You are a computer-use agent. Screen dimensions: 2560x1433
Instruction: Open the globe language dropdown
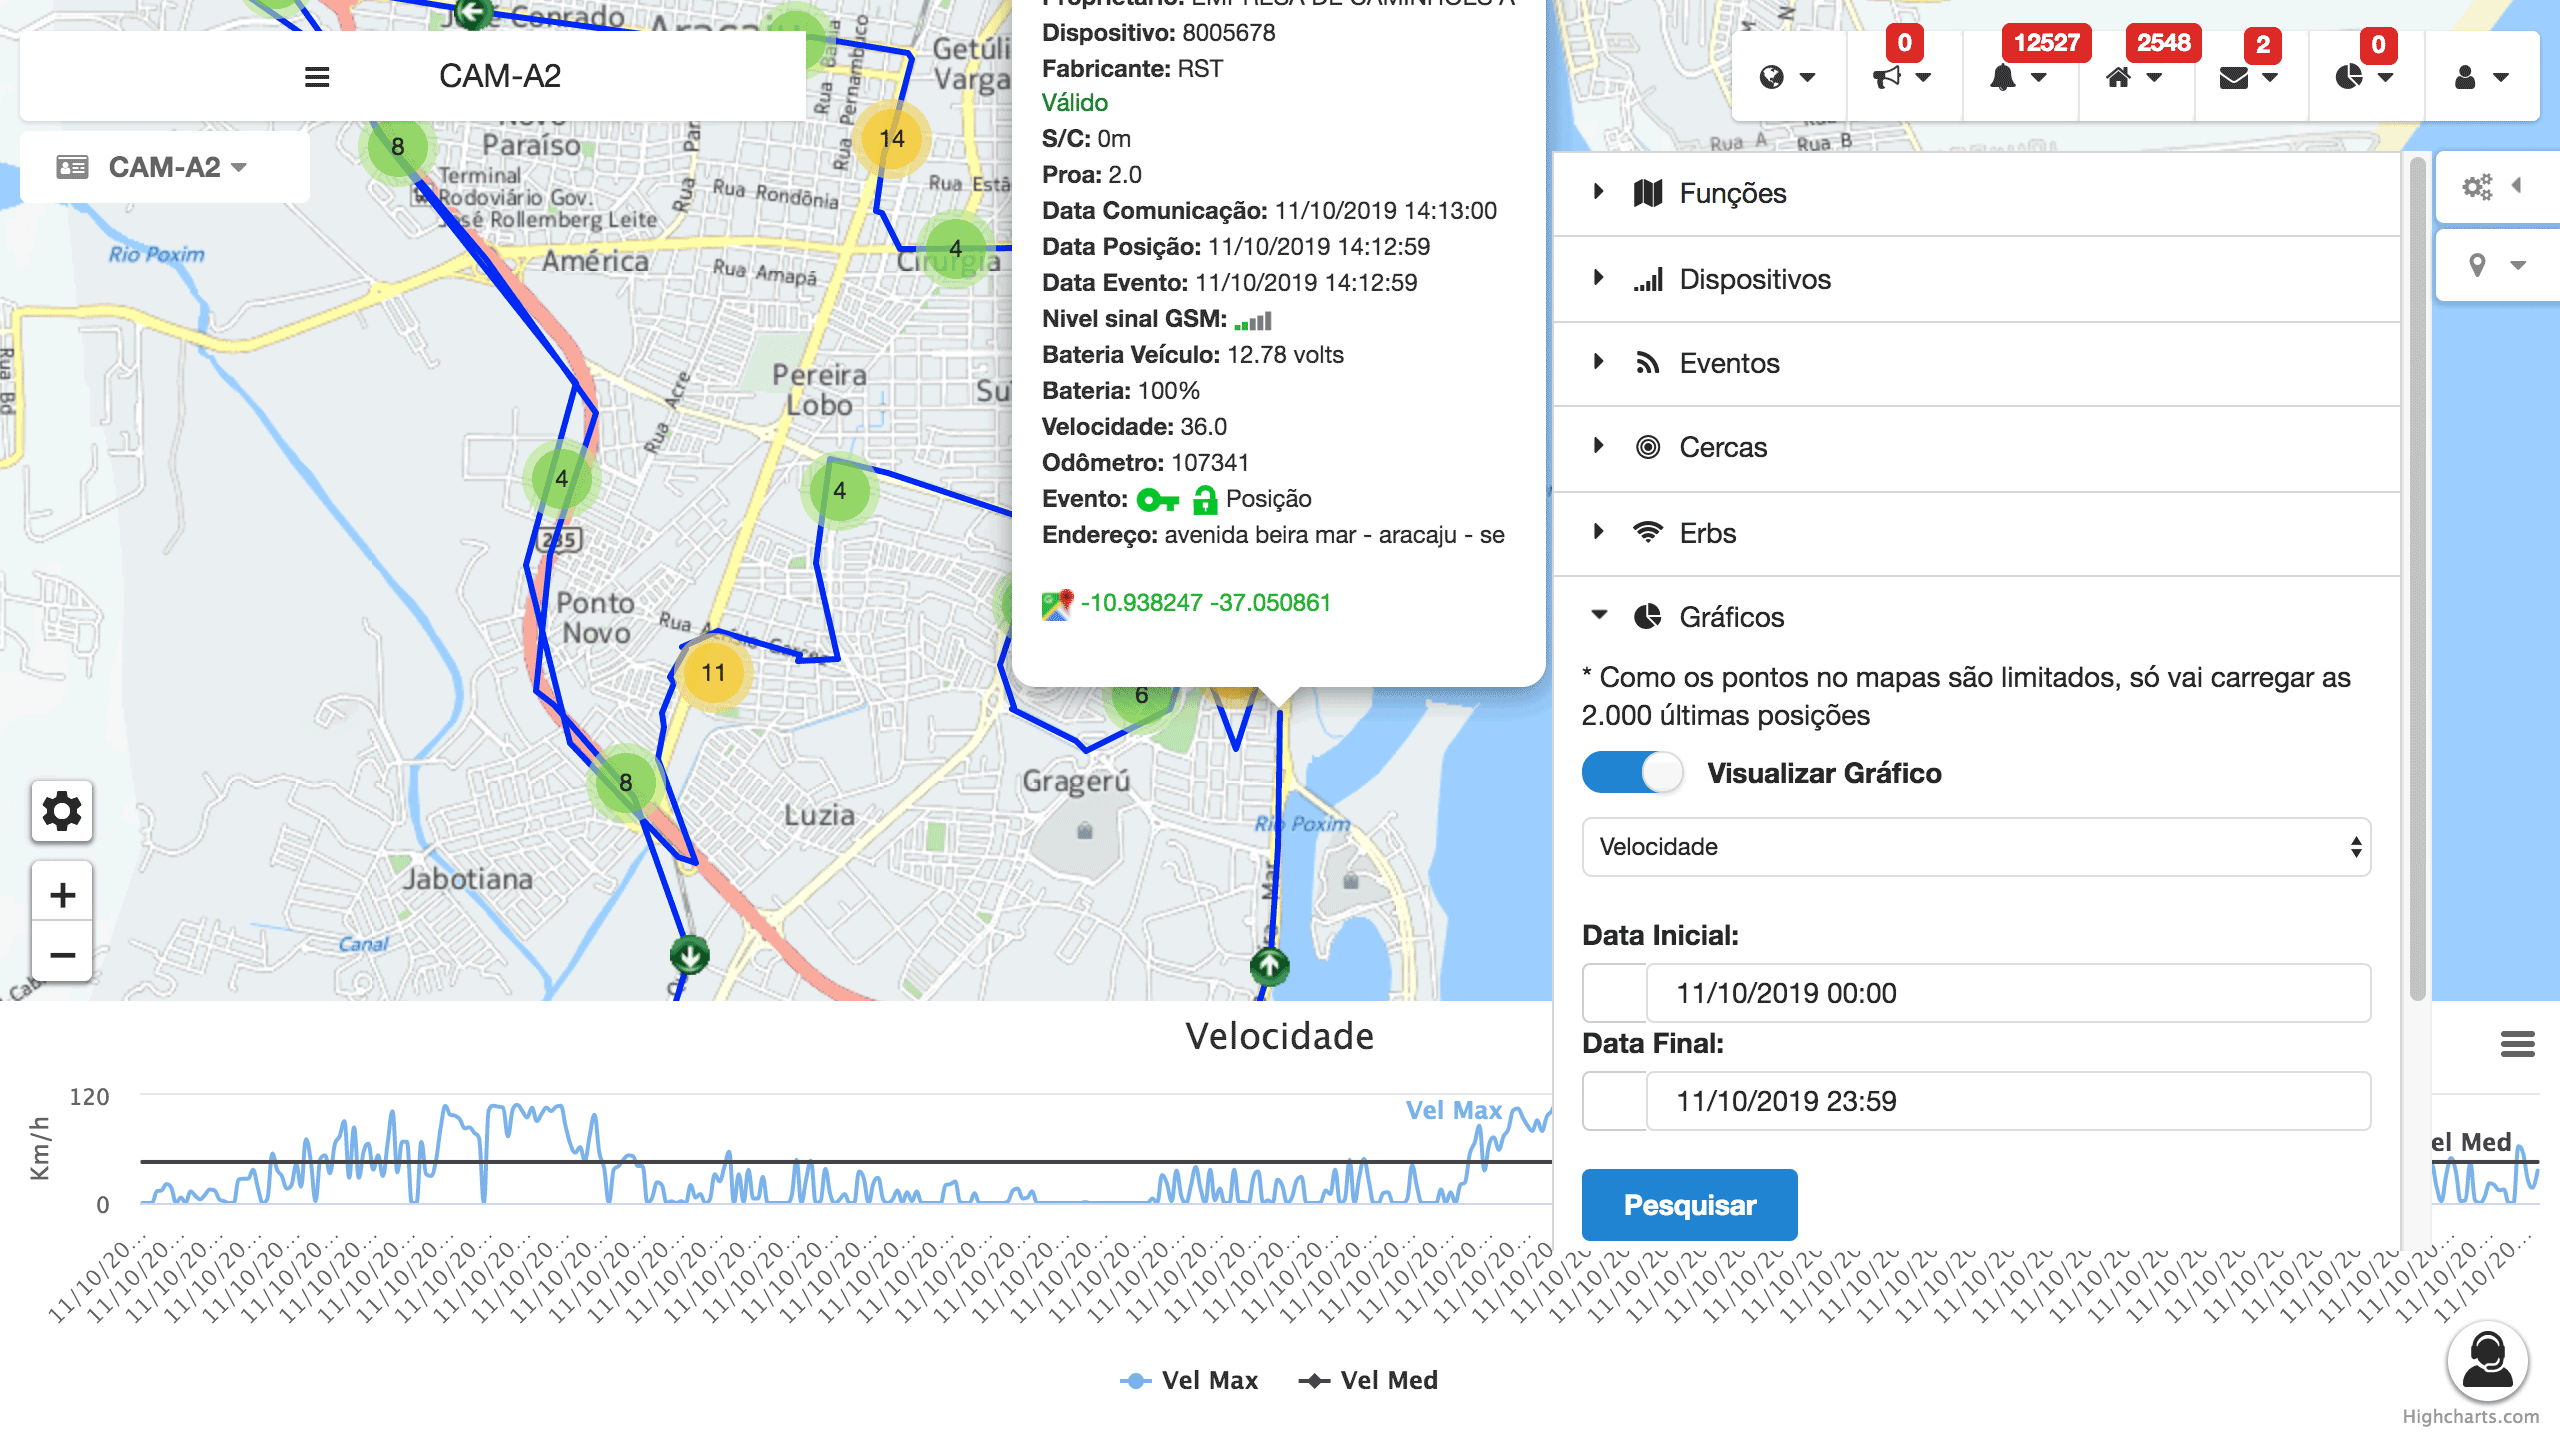[1787, 77]
